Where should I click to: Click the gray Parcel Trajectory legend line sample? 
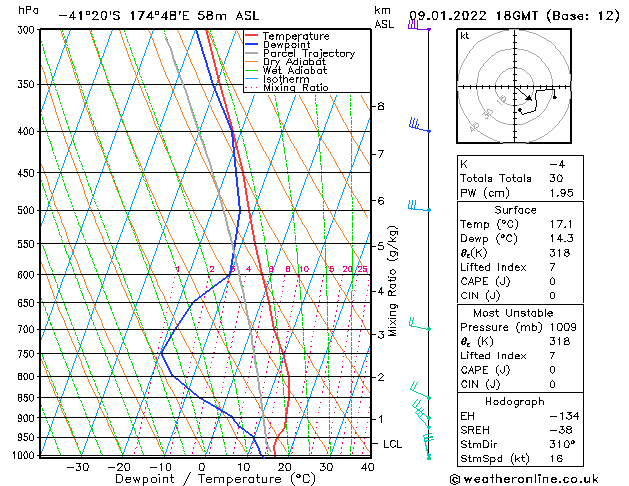[x=252, y=53]
